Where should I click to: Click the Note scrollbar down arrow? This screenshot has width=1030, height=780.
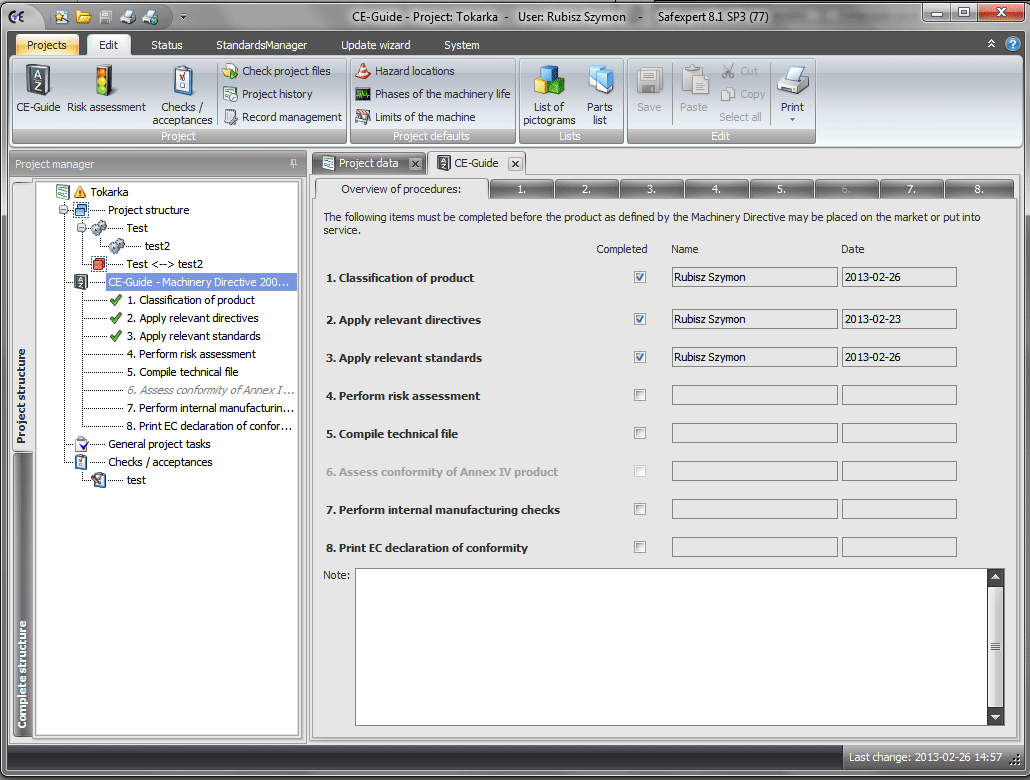click(995, 716)
